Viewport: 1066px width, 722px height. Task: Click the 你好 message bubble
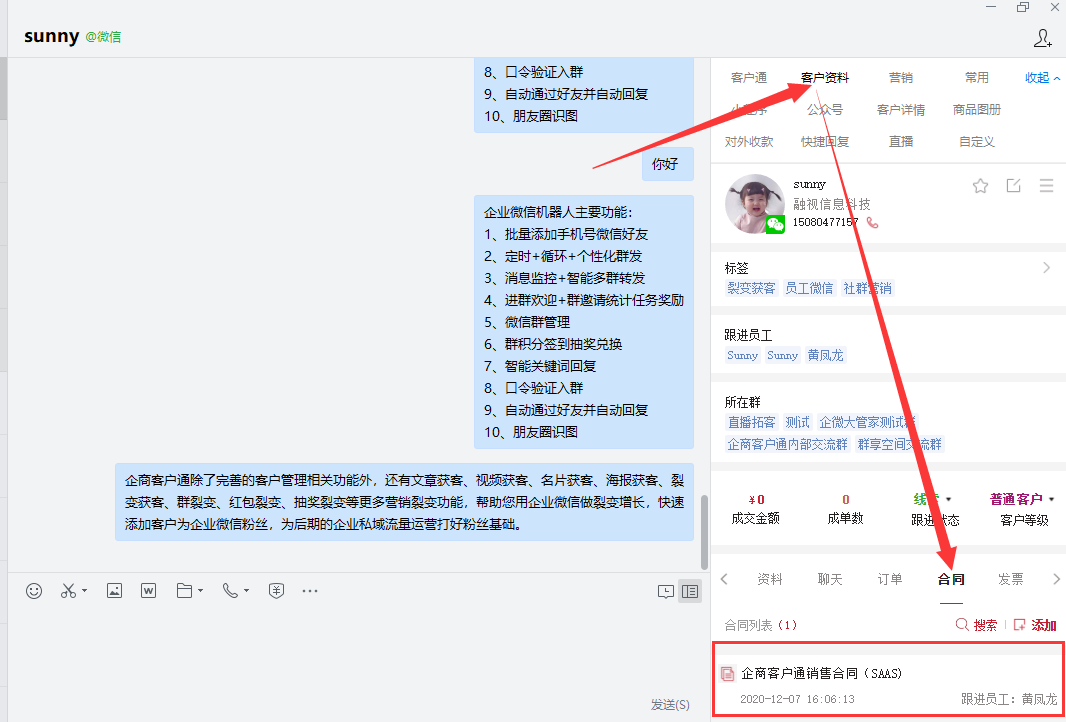coord(666,164)
